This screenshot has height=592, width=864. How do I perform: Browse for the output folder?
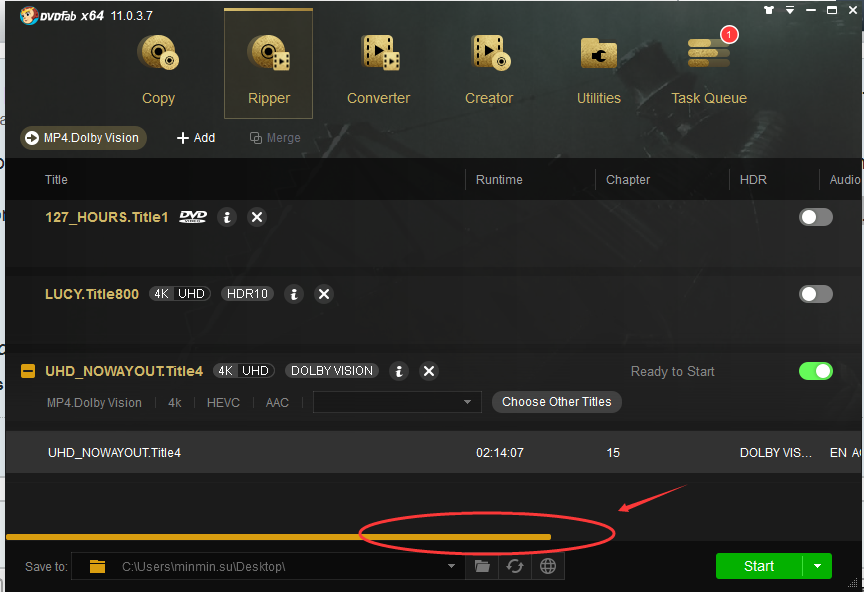click(482, 566)
